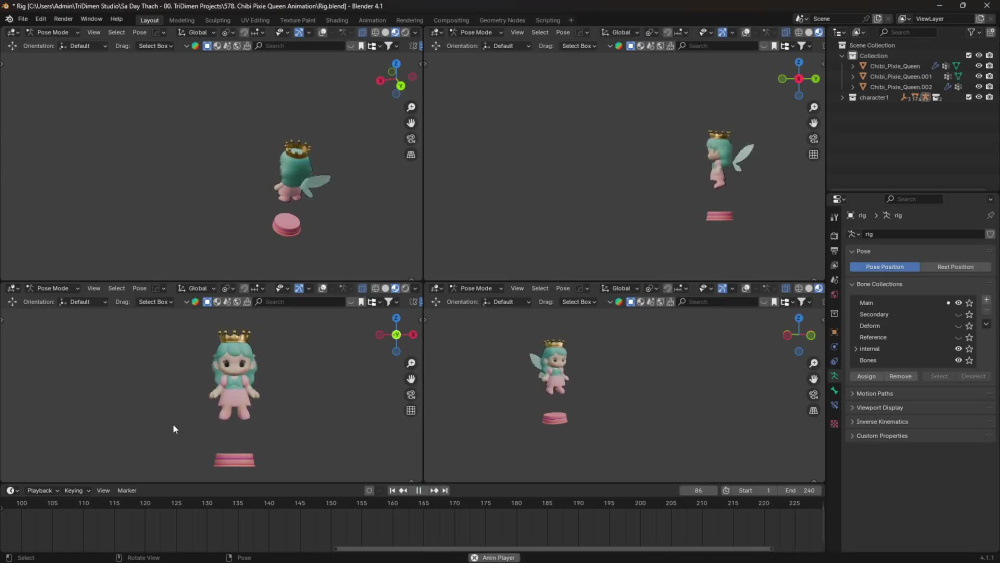Open the File menu

pos(22,19)
